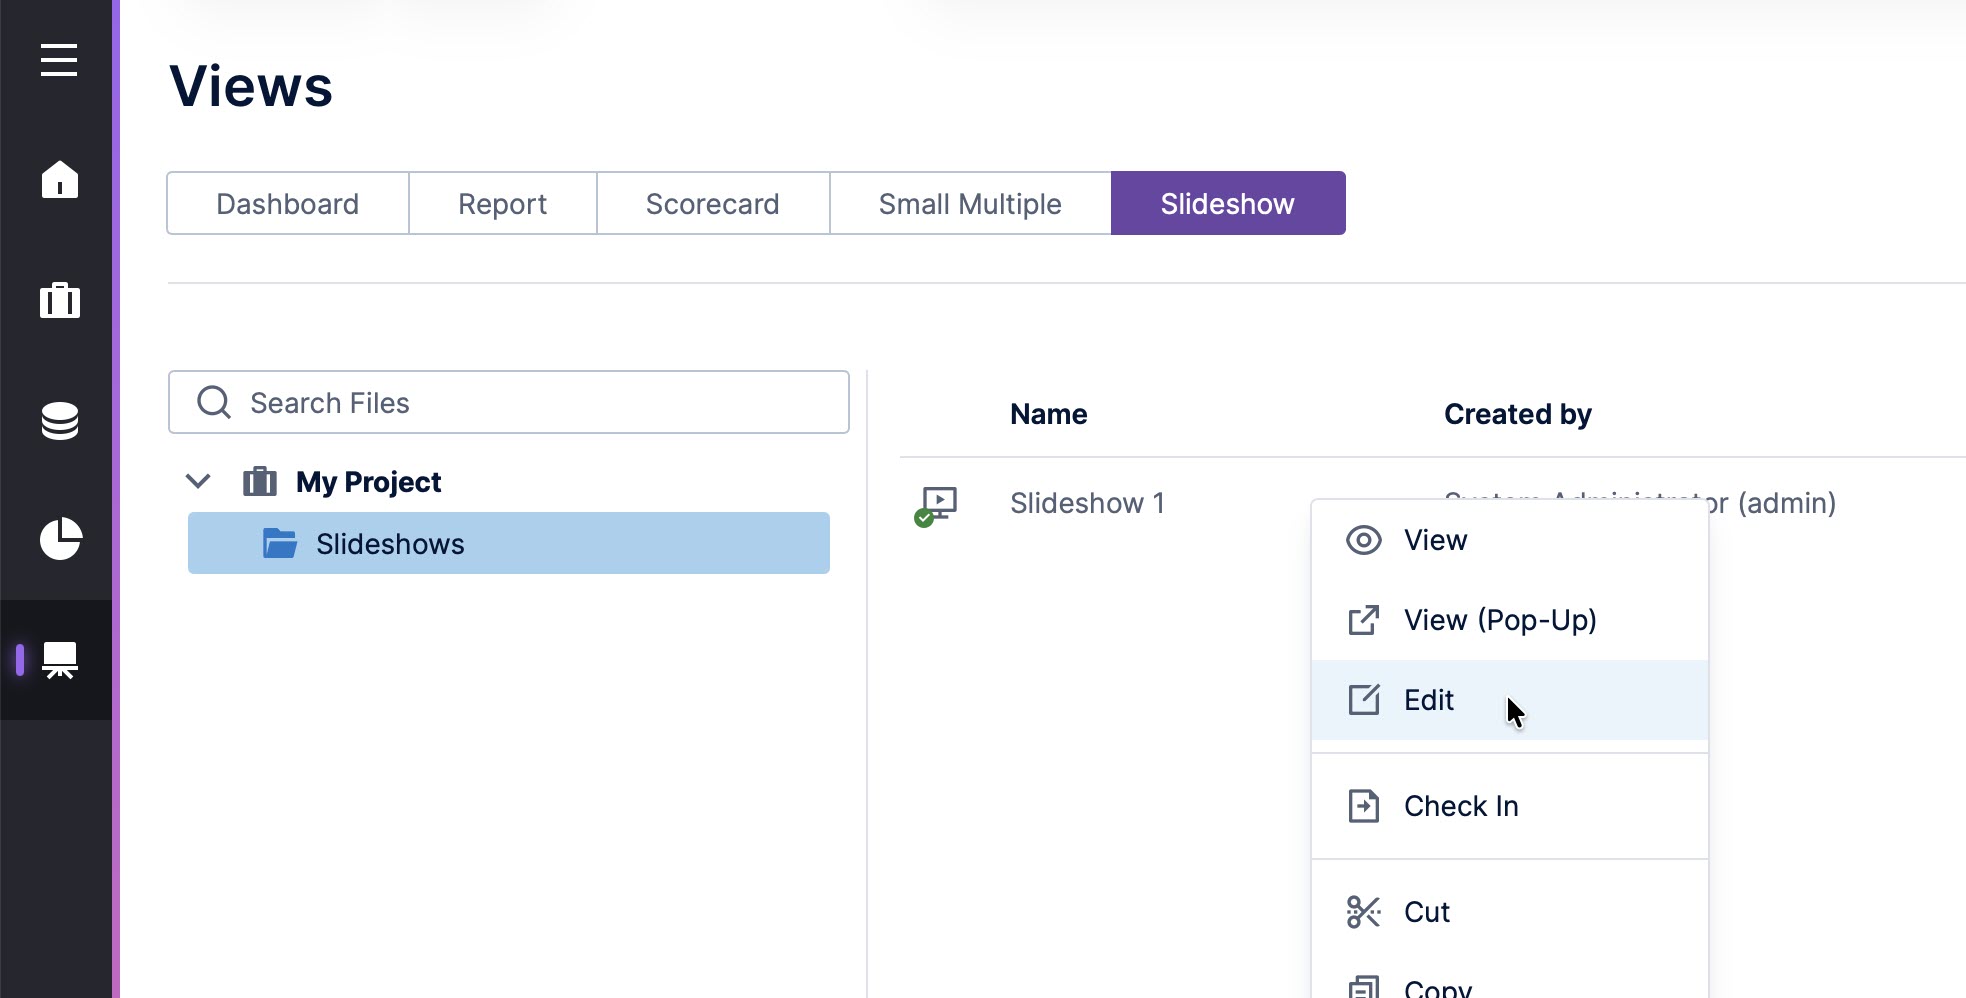Select the Views presentation sidebar icon
The image size is (1966, 998).
click(x=59, y=660)
